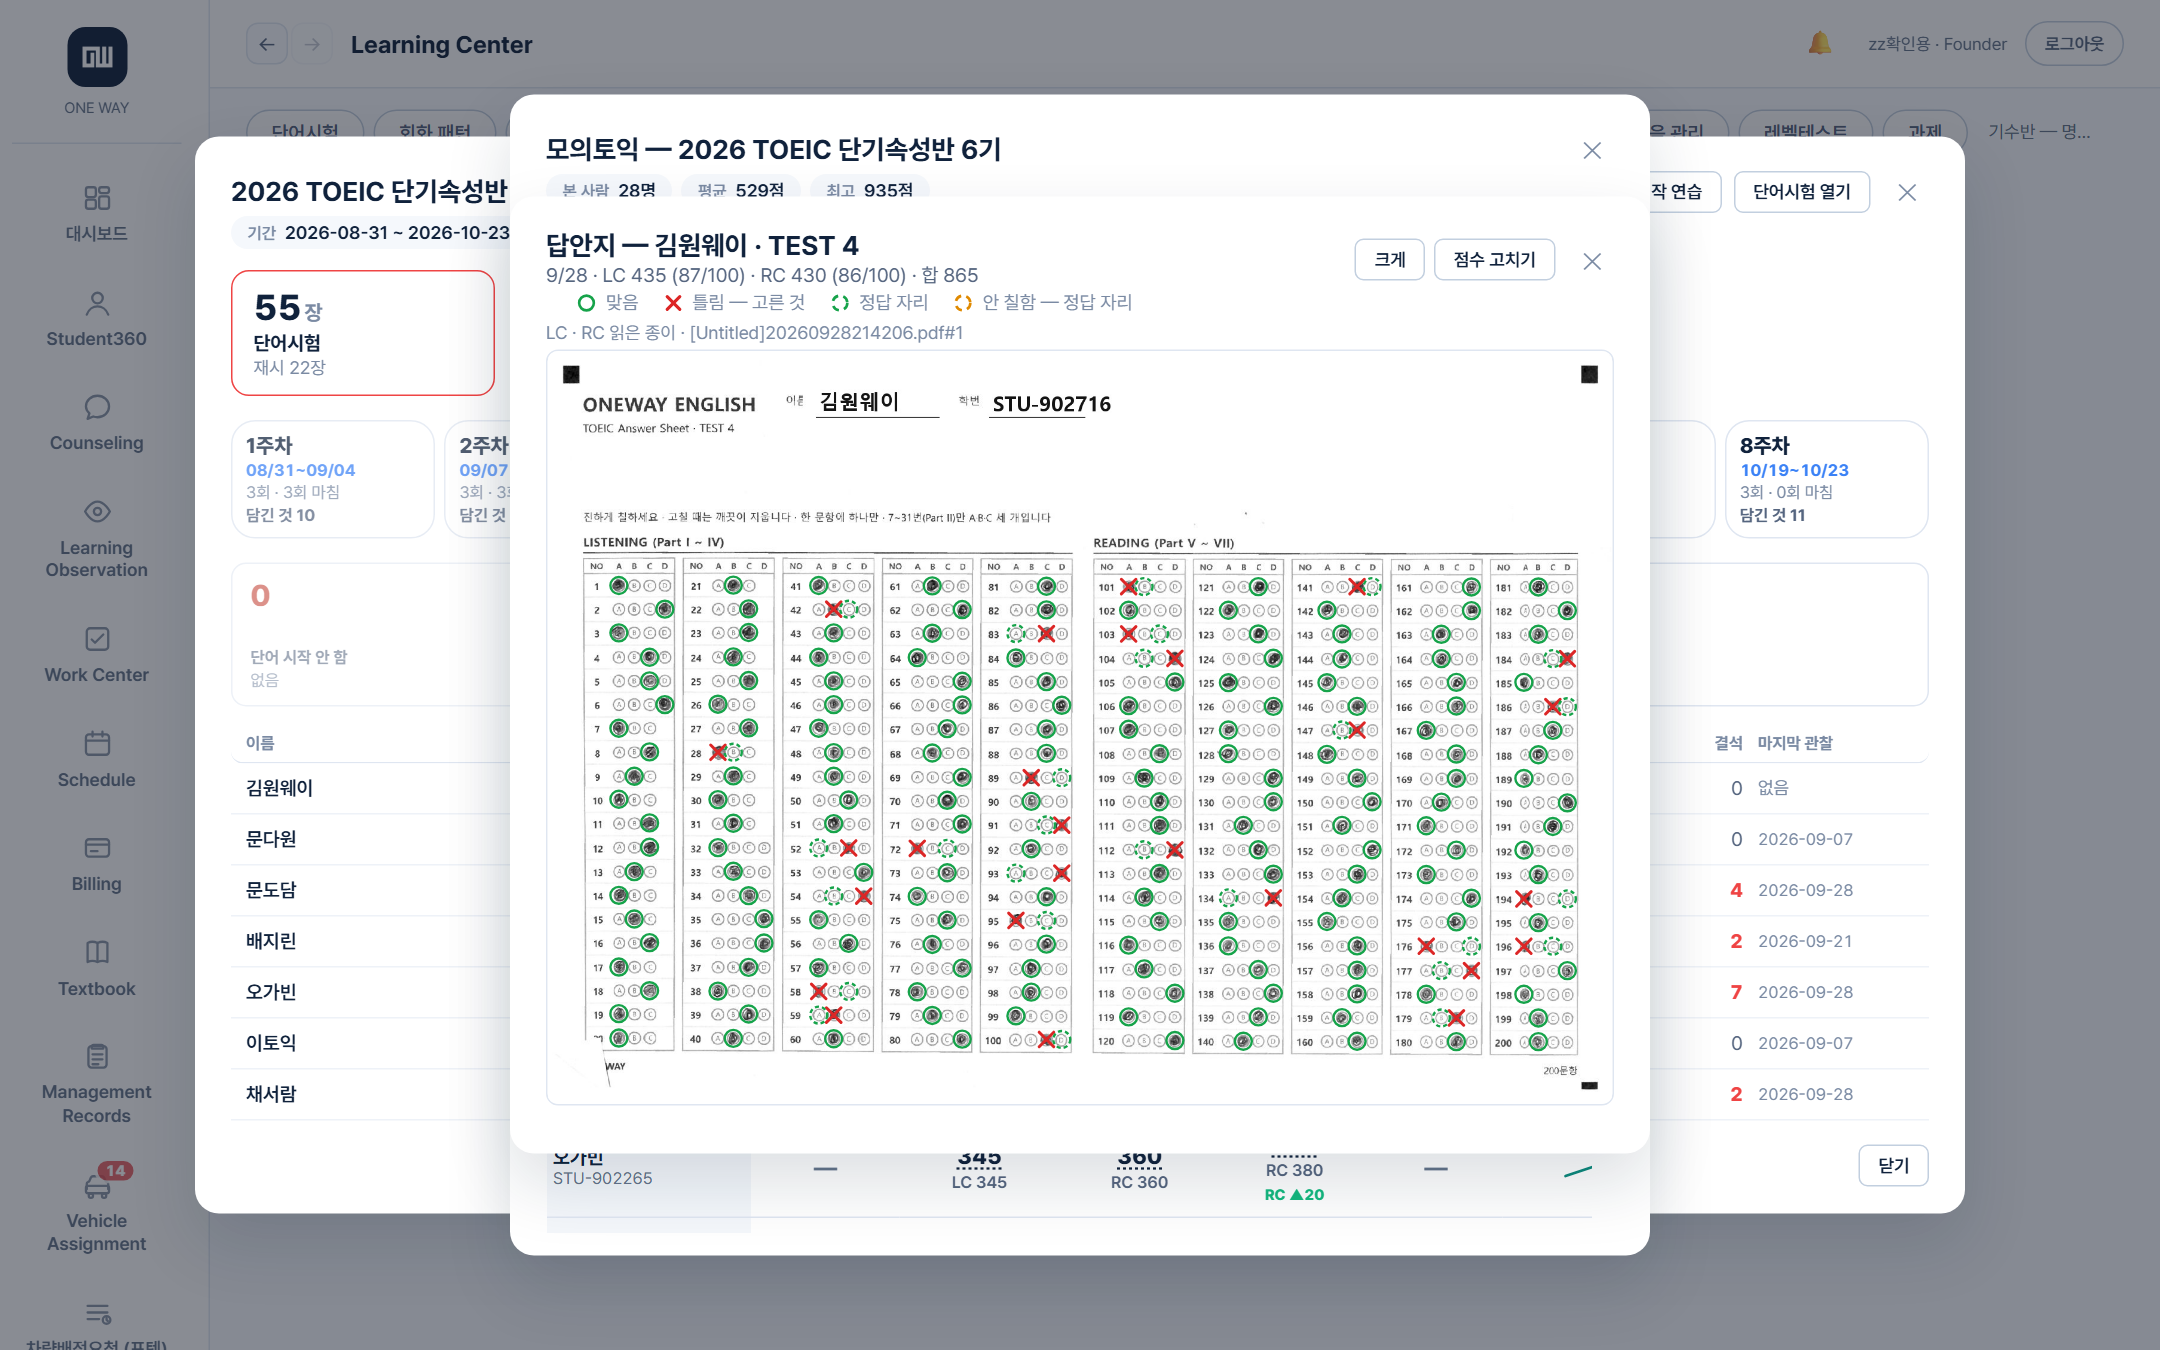Go forward with the right arrow button
Image resolution: width=2160 pixels, height=1350 pixels.
coord(312,44)
